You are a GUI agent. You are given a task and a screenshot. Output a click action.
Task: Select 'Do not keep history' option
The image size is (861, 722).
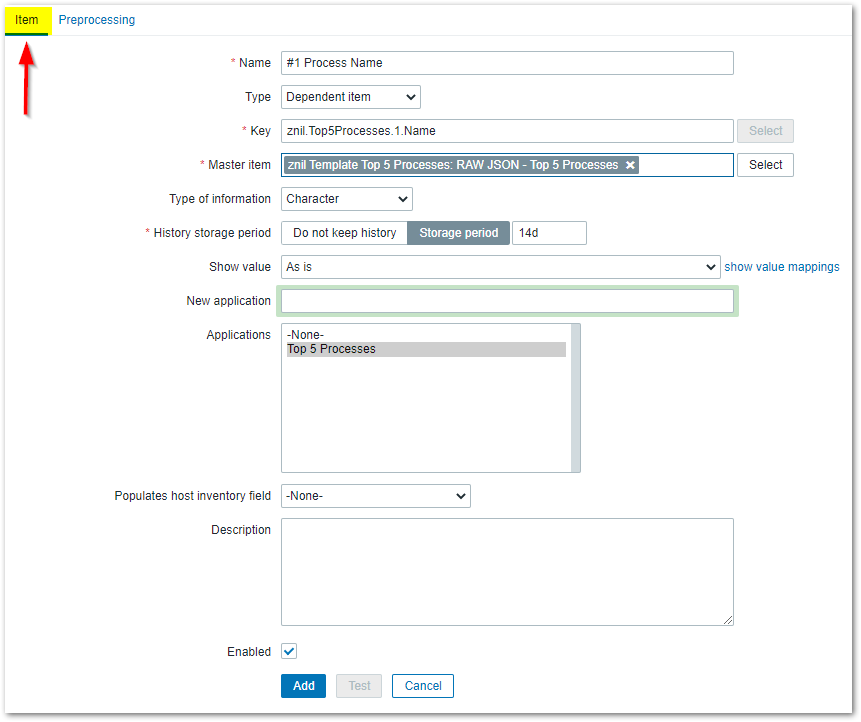coord(344,233)
